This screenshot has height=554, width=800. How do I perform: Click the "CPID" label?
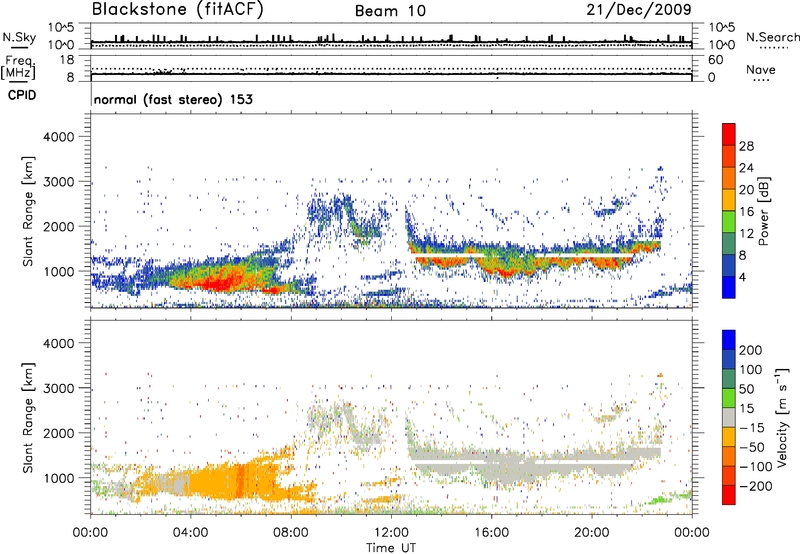pos(22,95)
